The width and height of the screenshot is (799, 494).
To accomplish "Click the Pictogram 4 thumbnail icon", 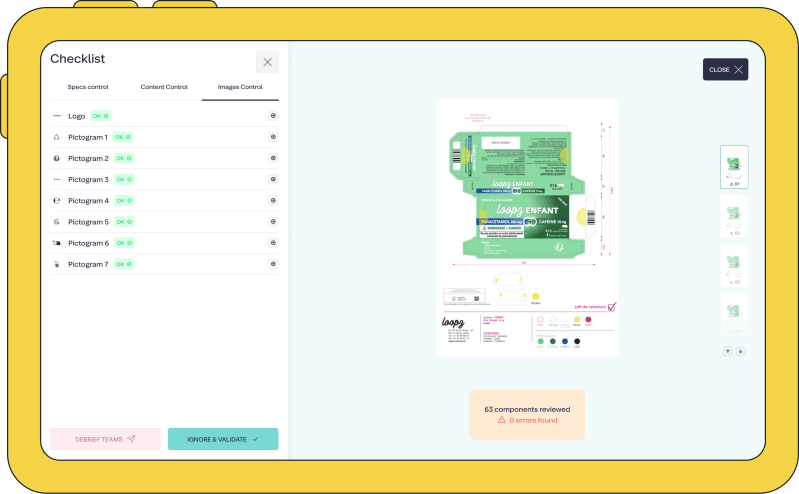I will [x=57, y=201].
